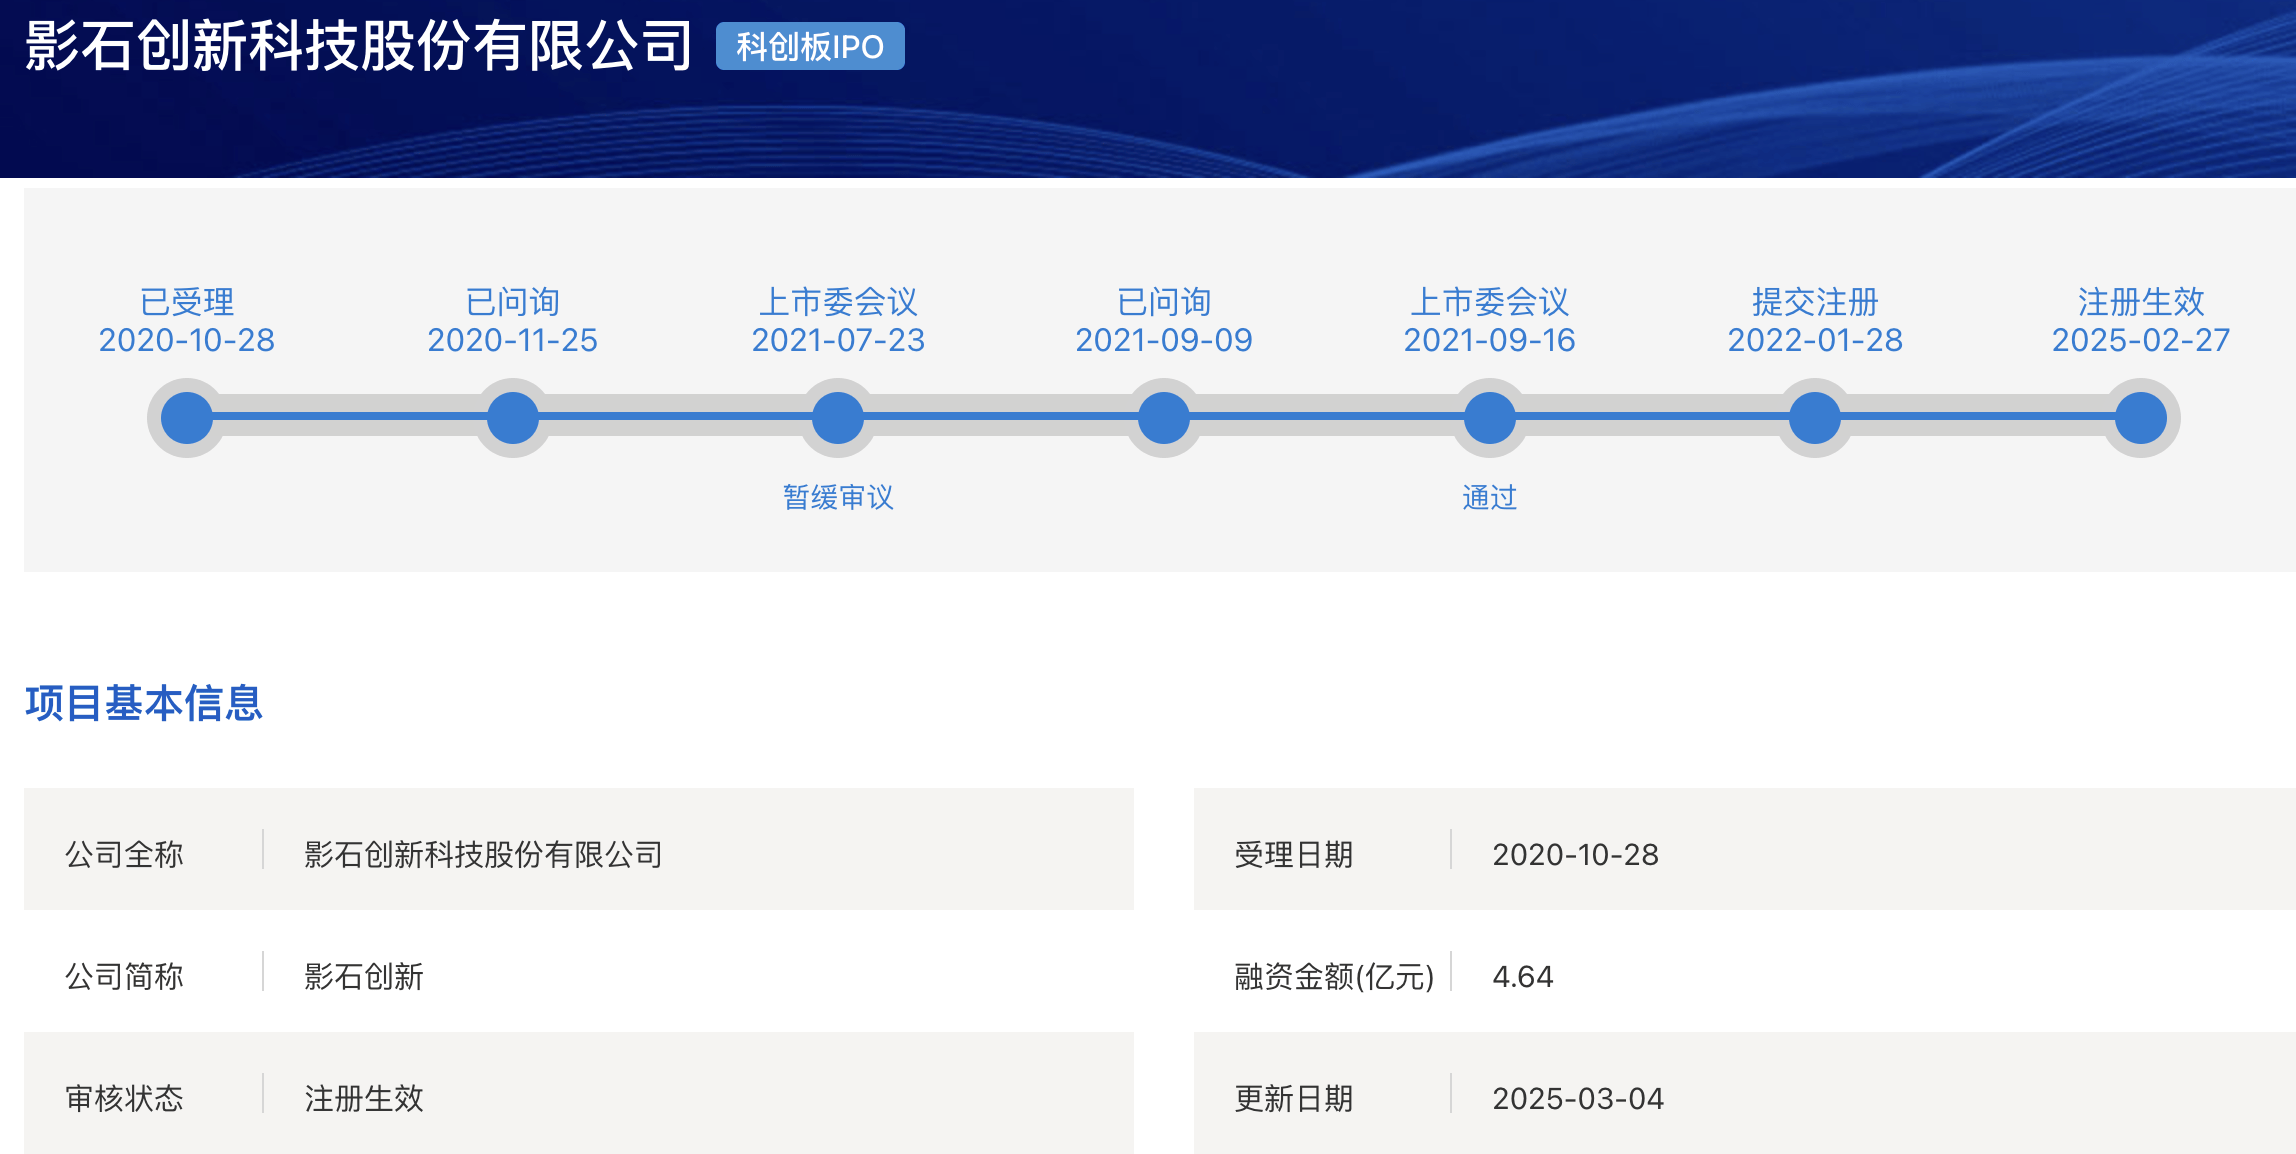
Task: Click the 审核状态 value 注册生效
Action: [x=364, y=1098]
